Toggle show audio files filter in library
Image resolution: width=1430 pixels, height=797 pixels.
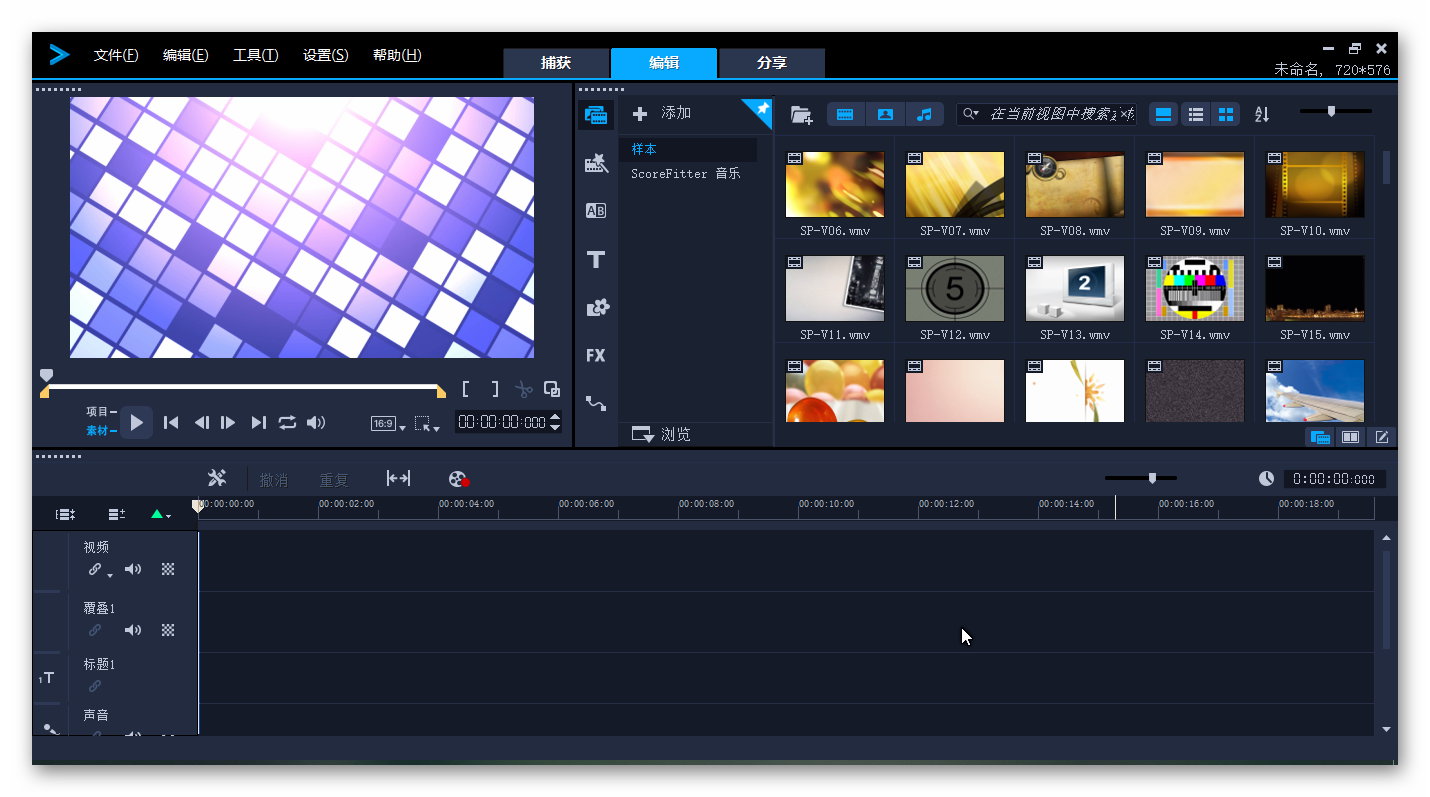click(x=924, y=114)
